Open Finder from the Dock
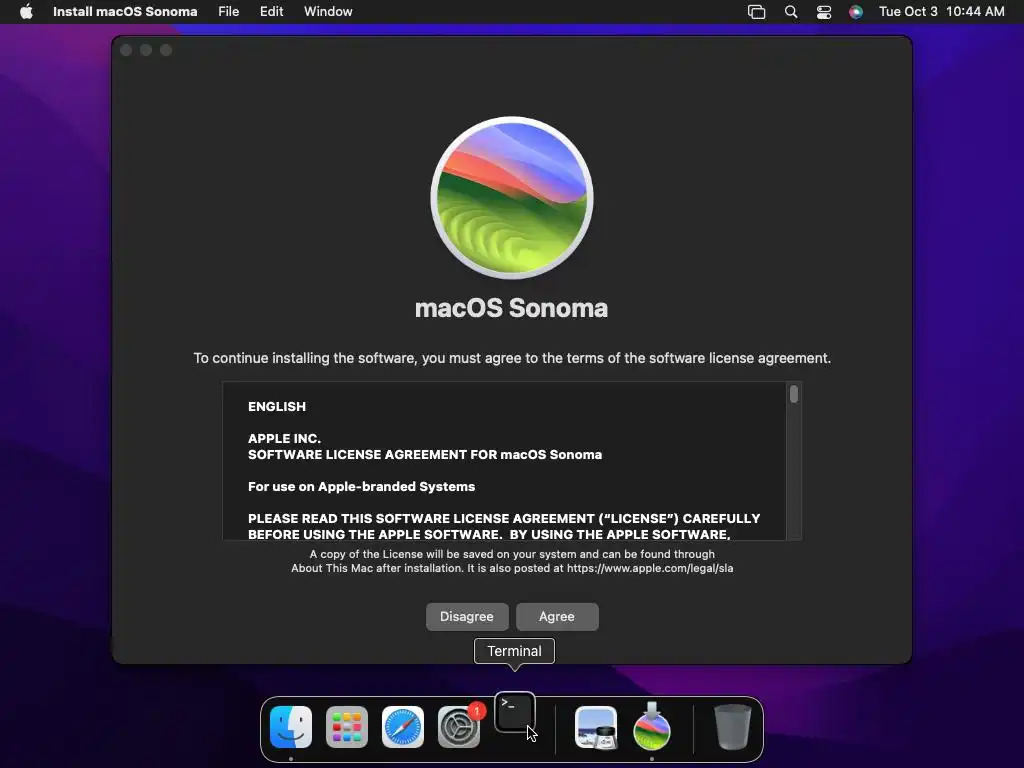Viewport: 1024px width, 768px height. coord(291,727)
